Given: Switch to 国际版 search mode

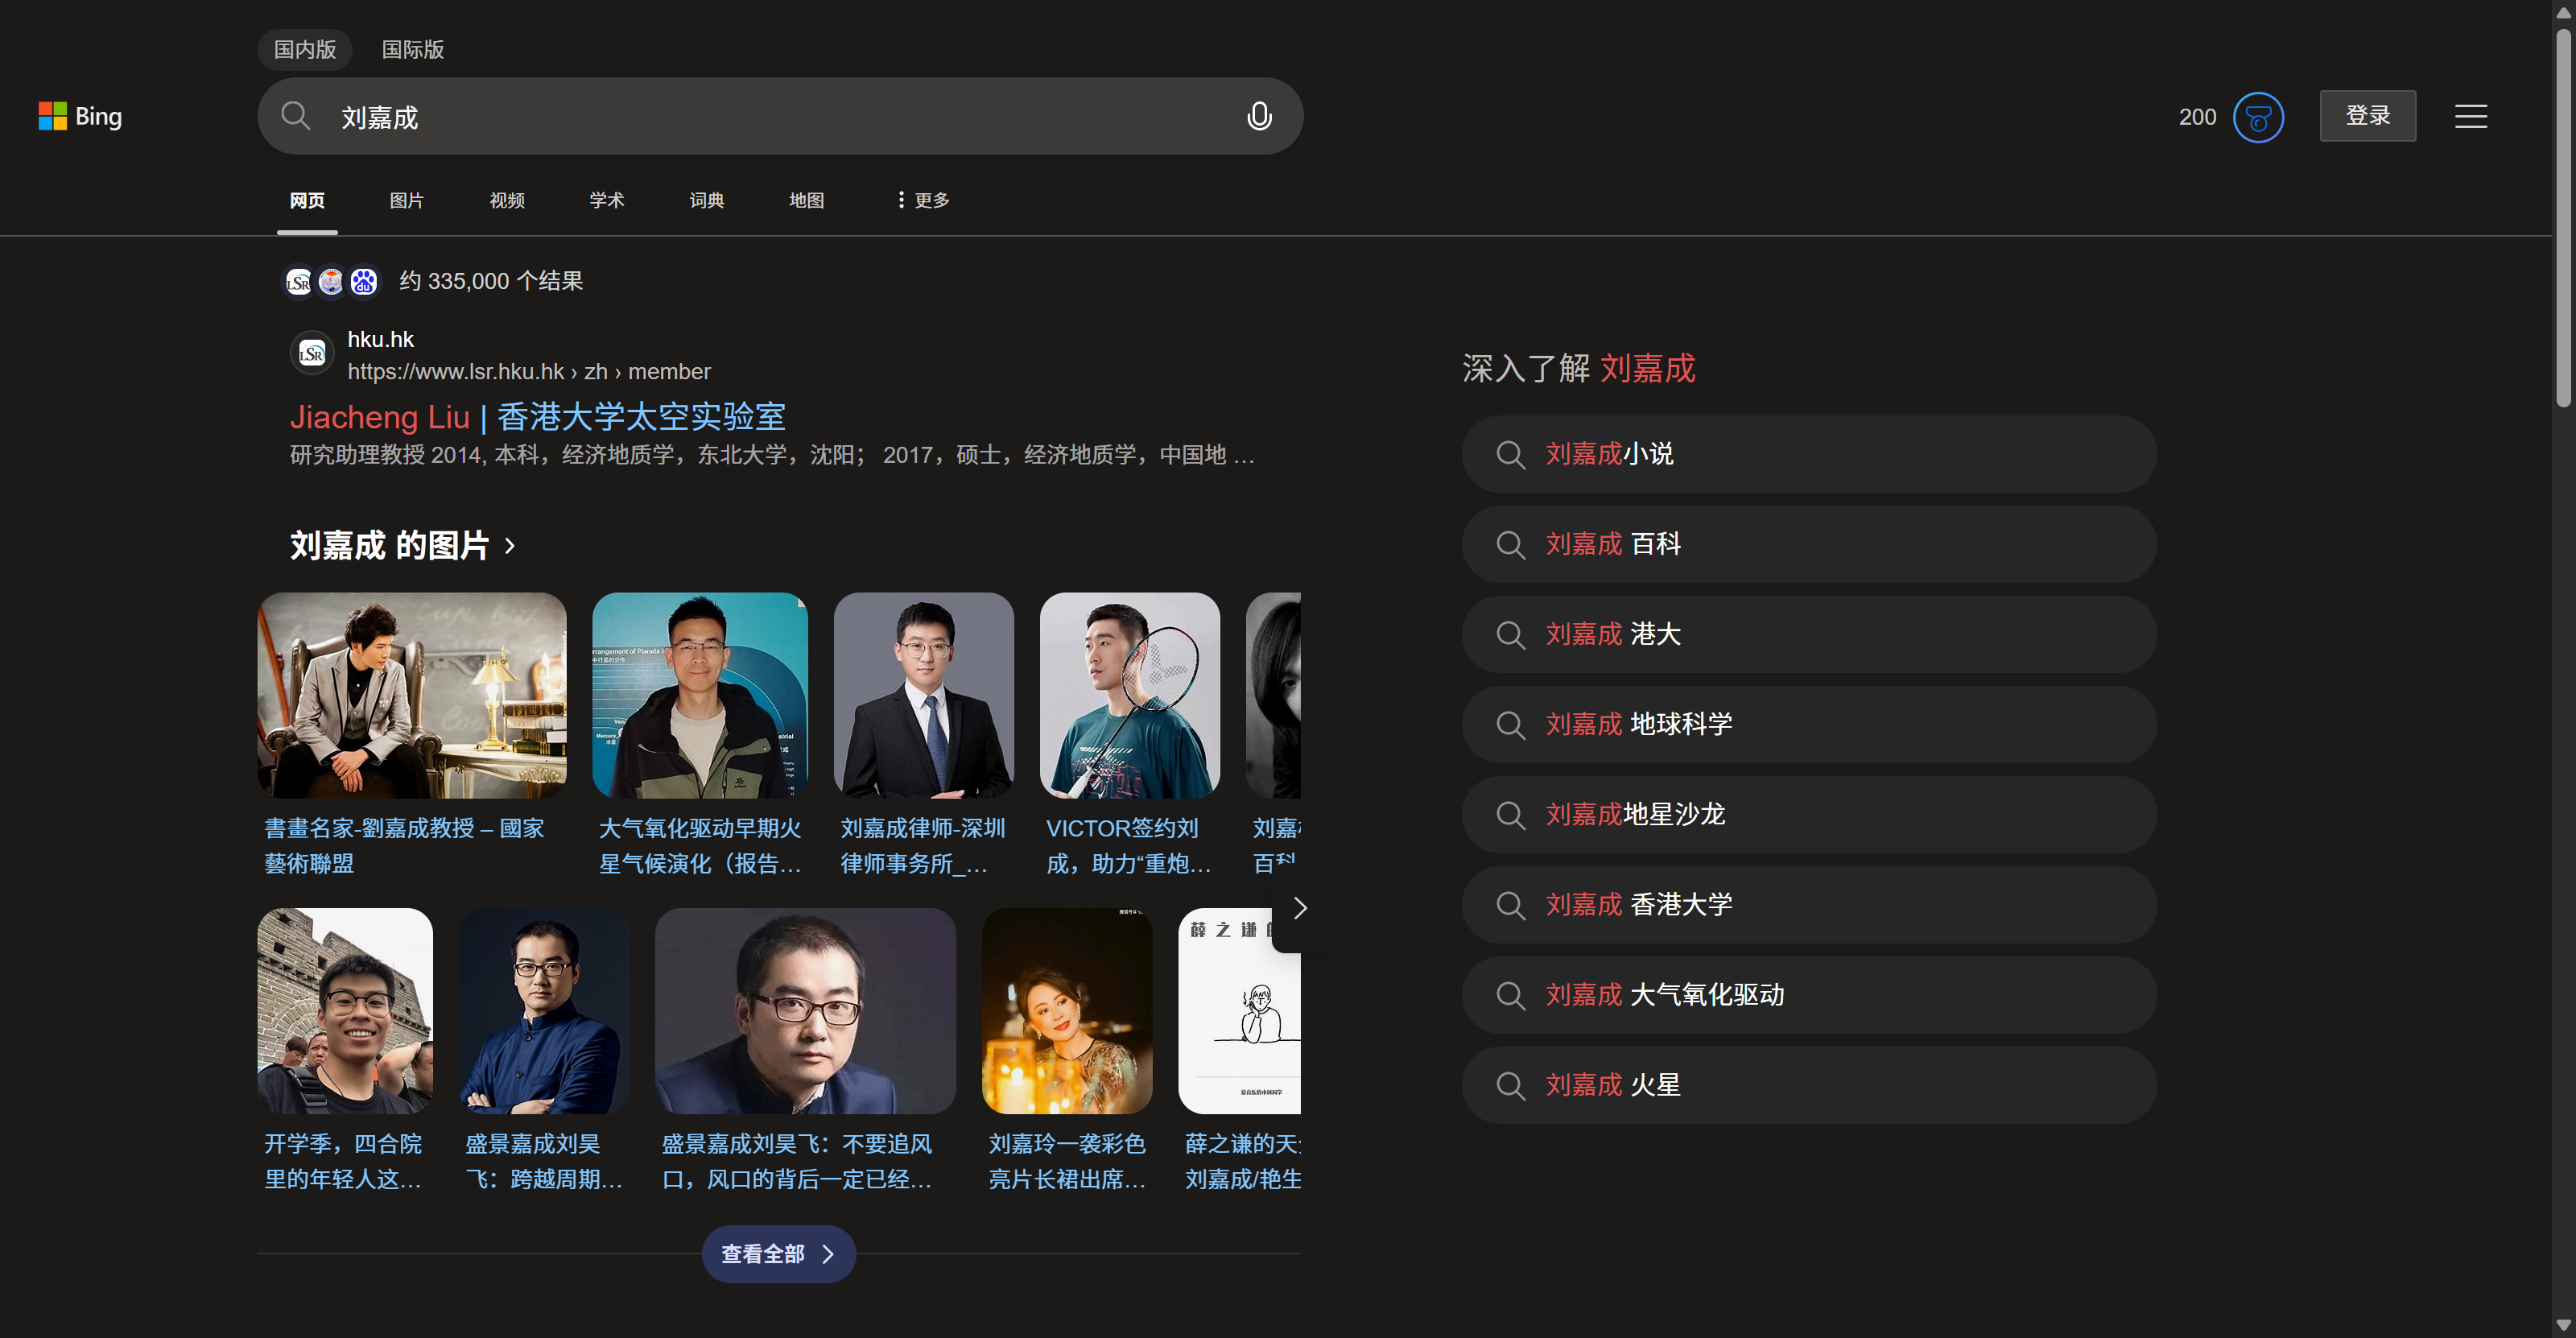Looking at the screenshot, I should point(413,49).
